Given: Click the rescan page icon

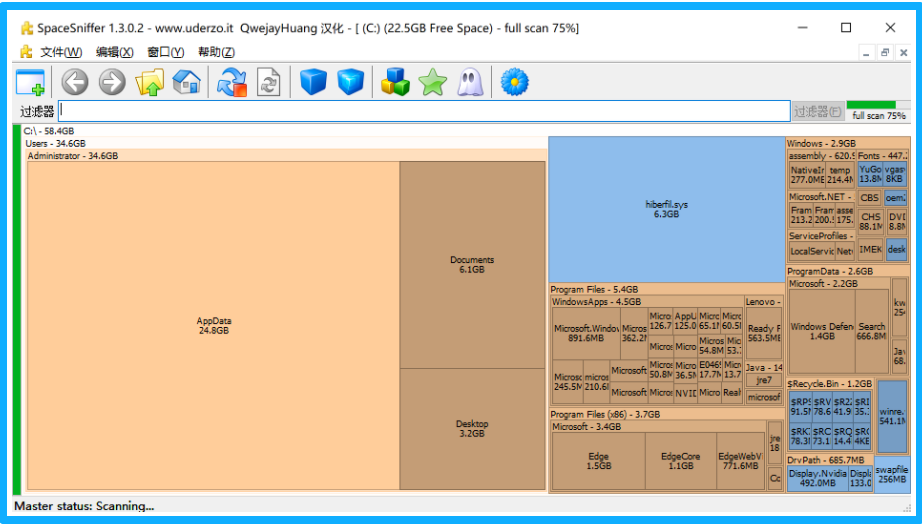Looking at the screenshot, I should pos(269,82).
